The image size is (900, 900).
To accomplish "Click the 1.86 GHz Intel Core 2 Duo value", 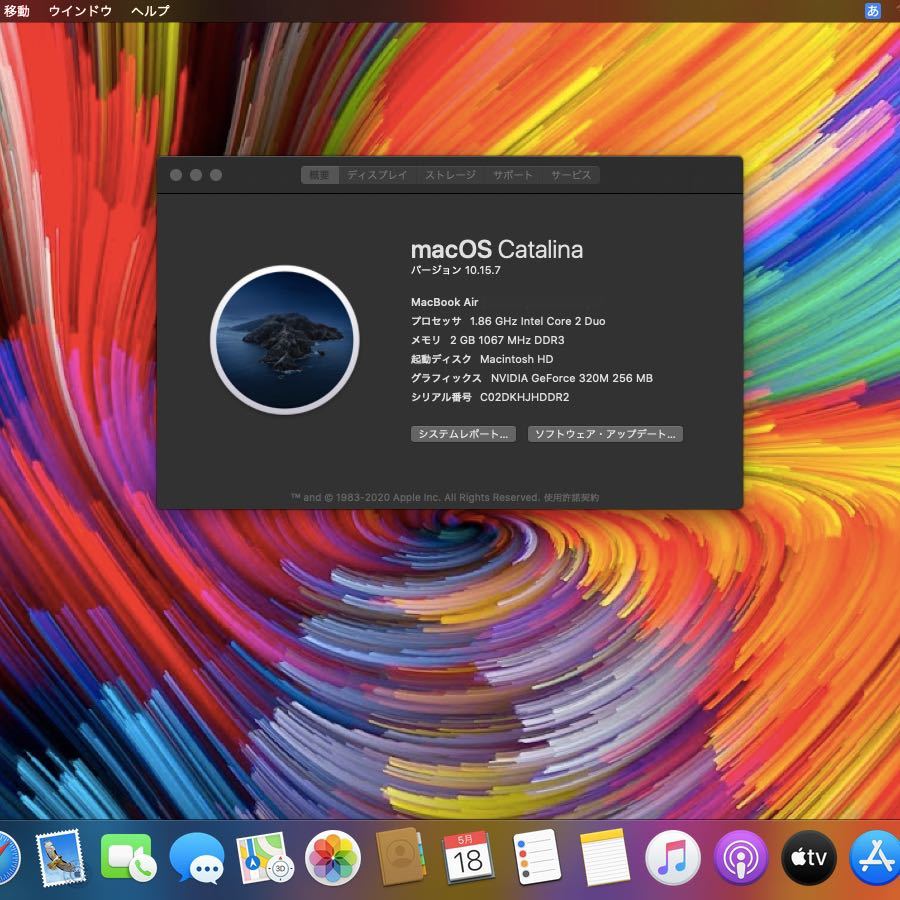I will (537, 321).
